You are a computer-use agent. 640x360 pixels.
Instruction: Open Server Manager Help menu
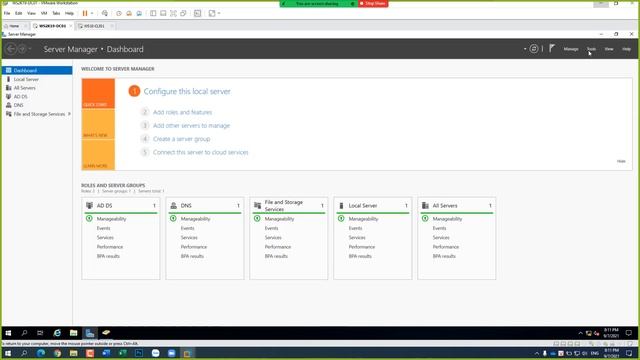tap(626, 49)
